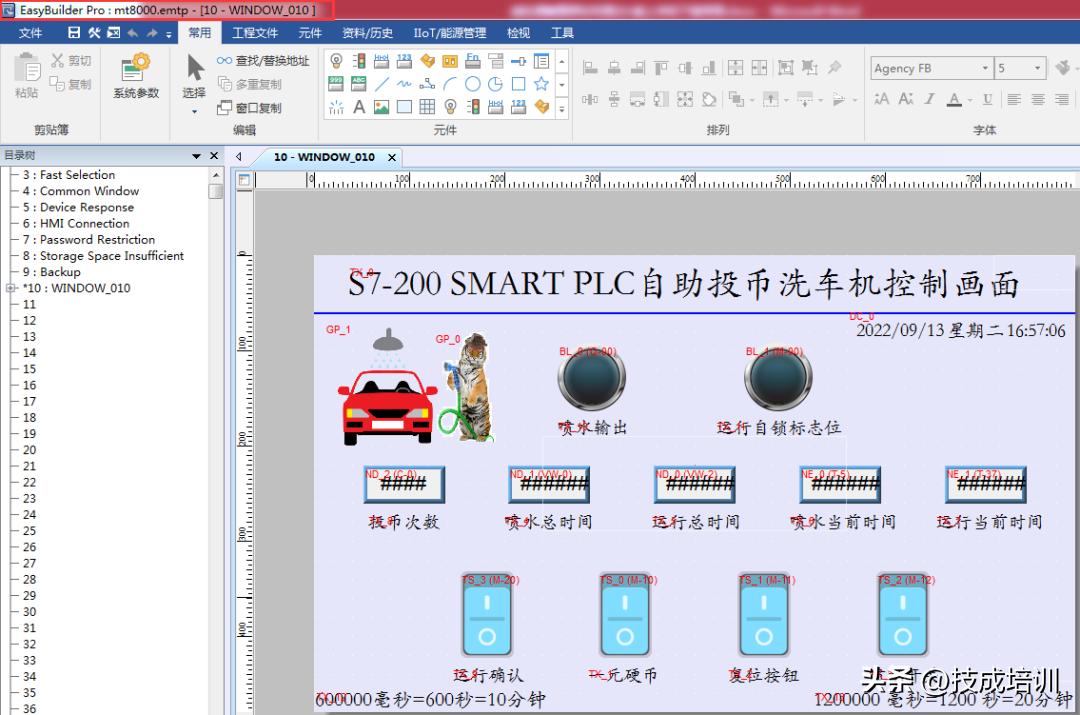Select the Picture object tool
The height and width of the screenshot is (715, 1080).
[x=380, y=106]
